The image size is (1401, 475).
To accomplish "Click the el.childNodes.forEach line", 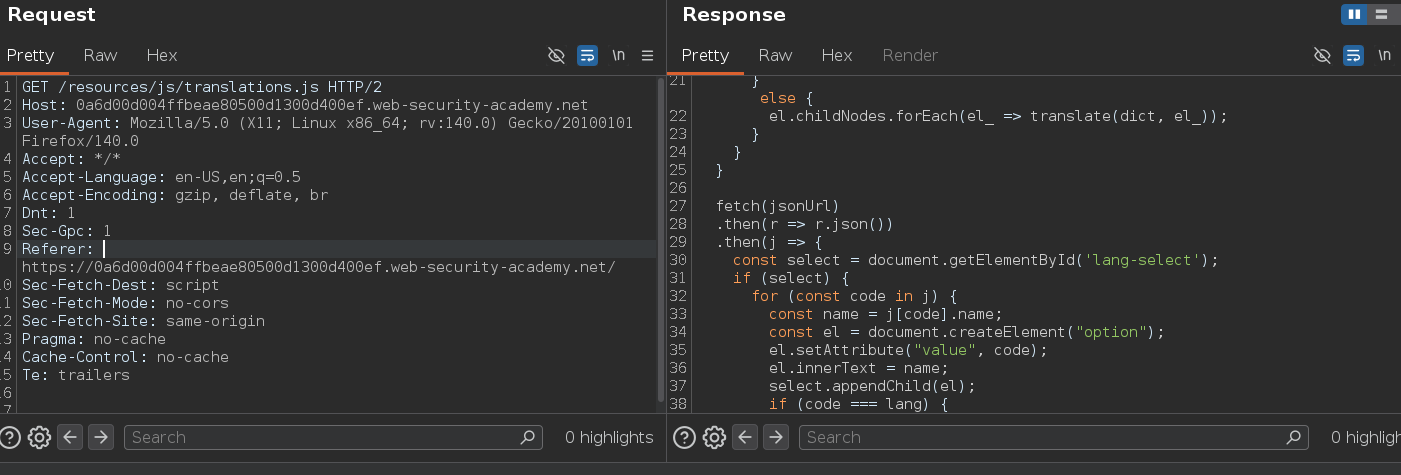I will pyautogui.click(x=997, y=116).
